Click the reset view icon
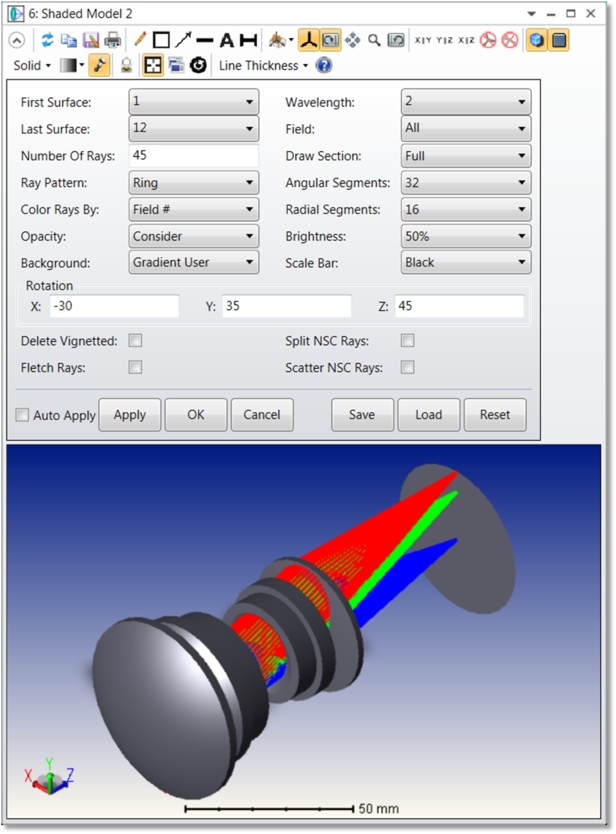 coord(396,40)
